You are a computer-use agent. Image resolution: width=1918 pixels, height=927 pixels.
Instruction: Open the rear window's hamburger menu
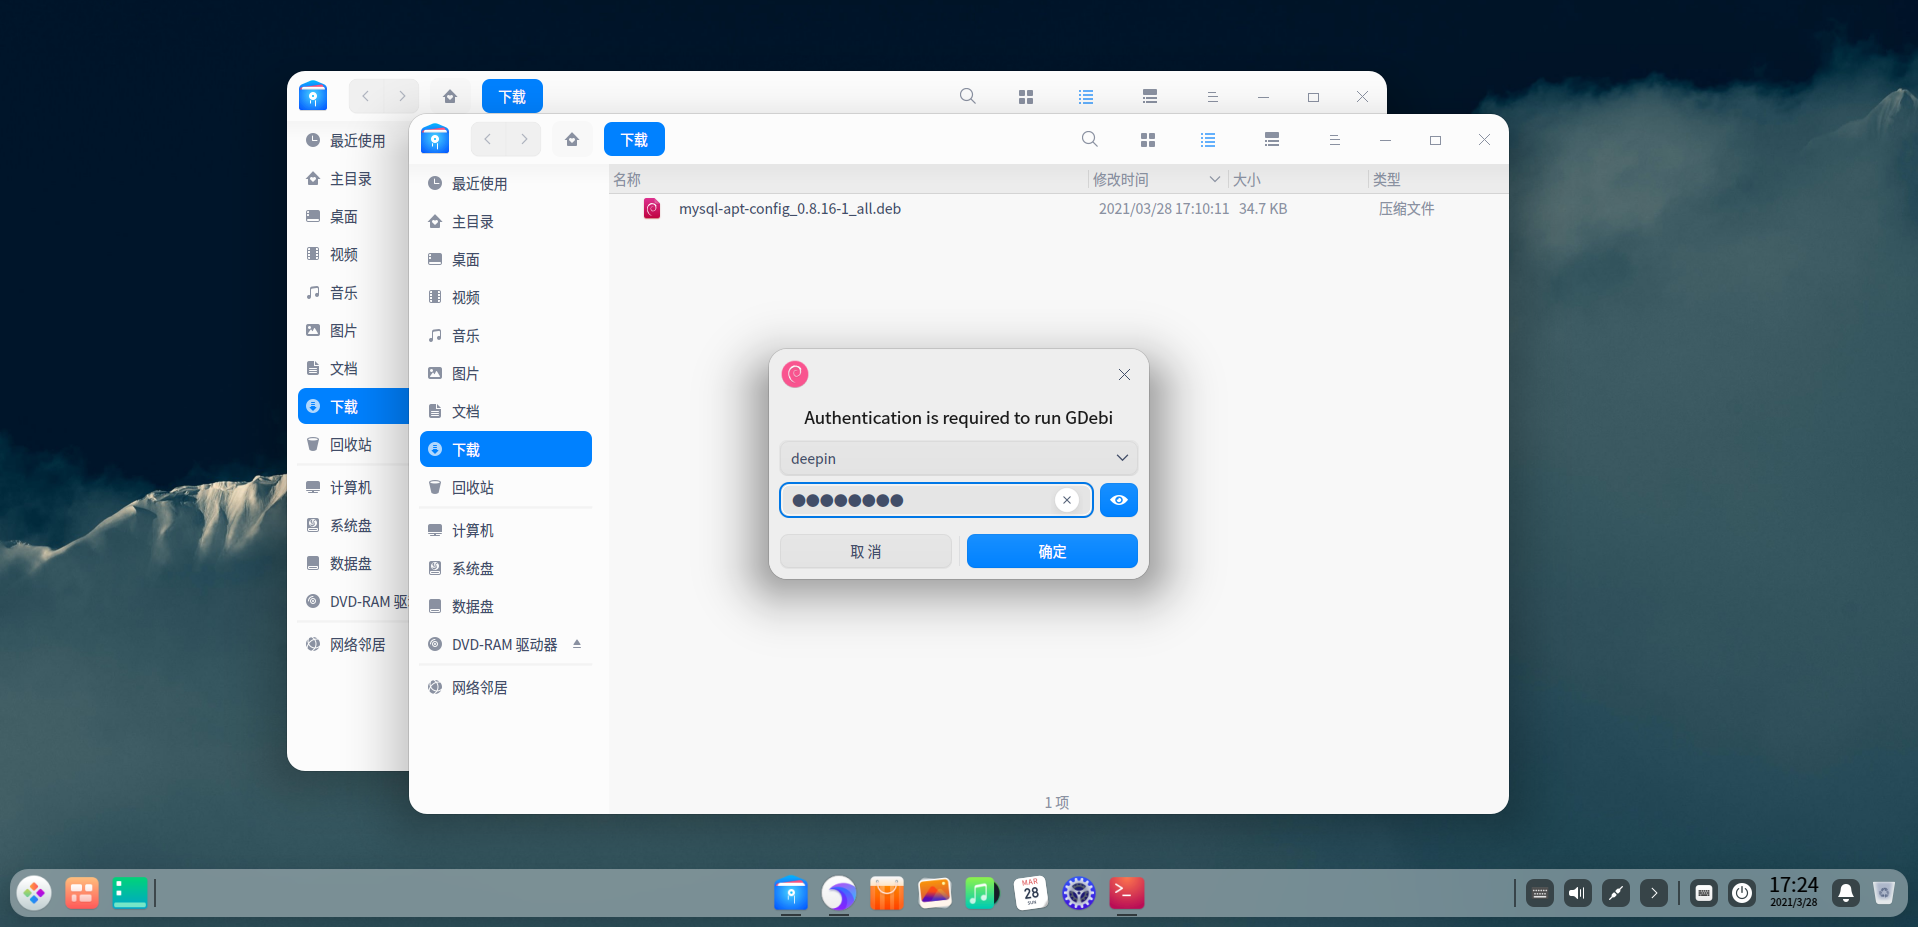click(1212, 97)
